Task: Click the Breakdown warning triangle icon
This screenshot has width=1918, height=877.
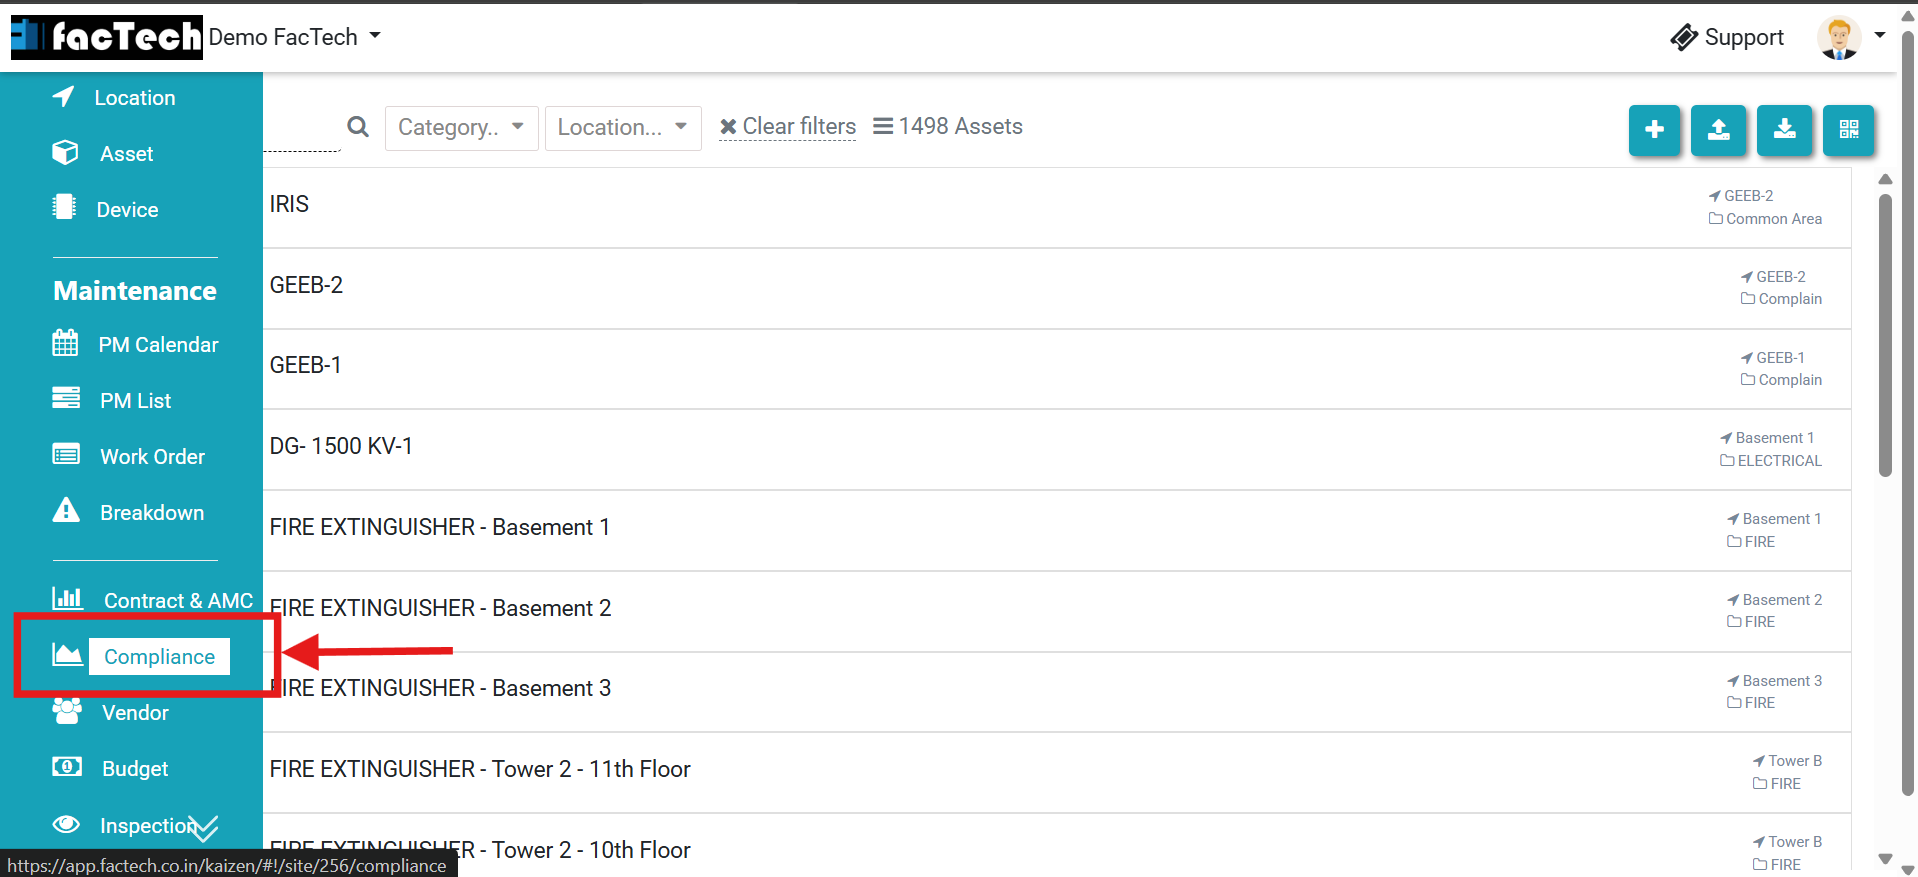Action: [x=66, y=511]
